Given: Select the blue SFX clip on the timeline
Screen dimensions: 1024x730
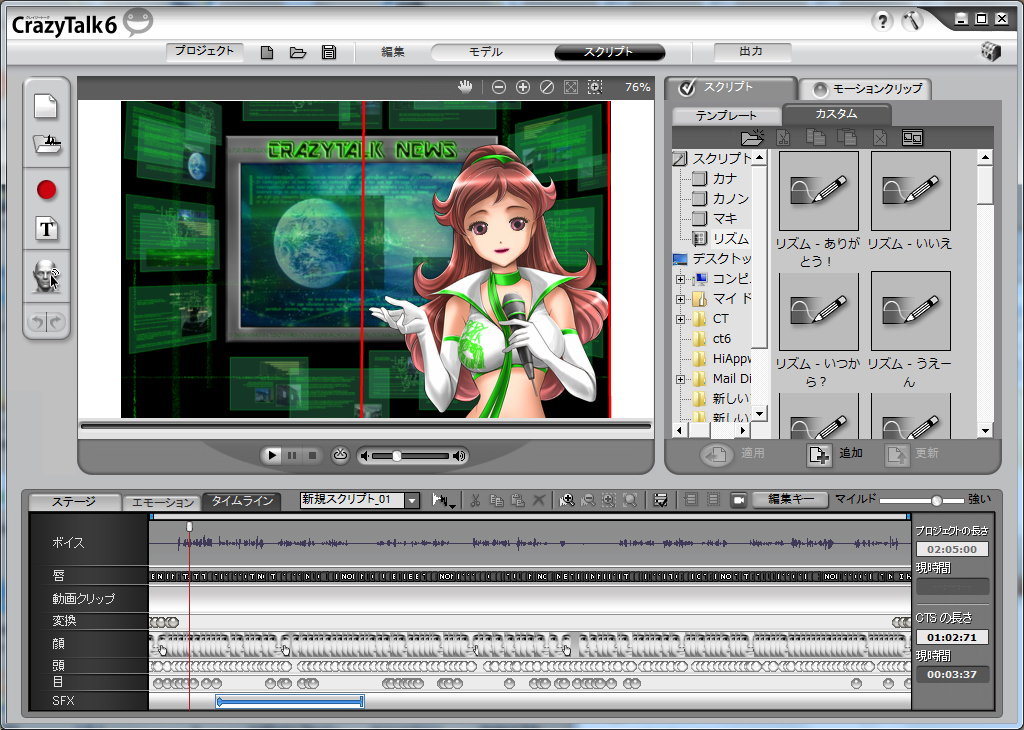Looking at the screenshot, I should coord(290,702).
